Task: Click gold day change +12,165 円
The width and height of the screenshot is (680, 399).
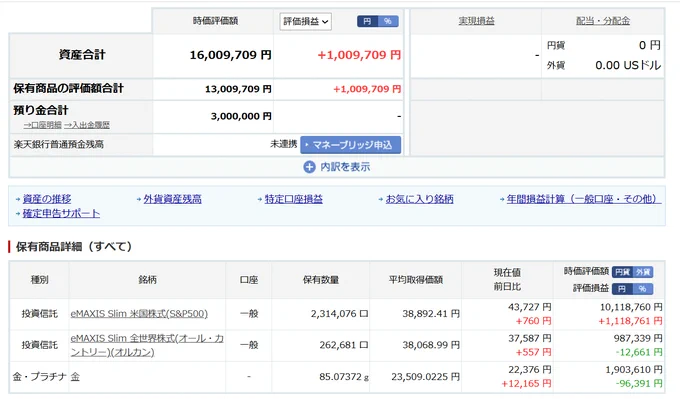Action: (x=526, y=384)
